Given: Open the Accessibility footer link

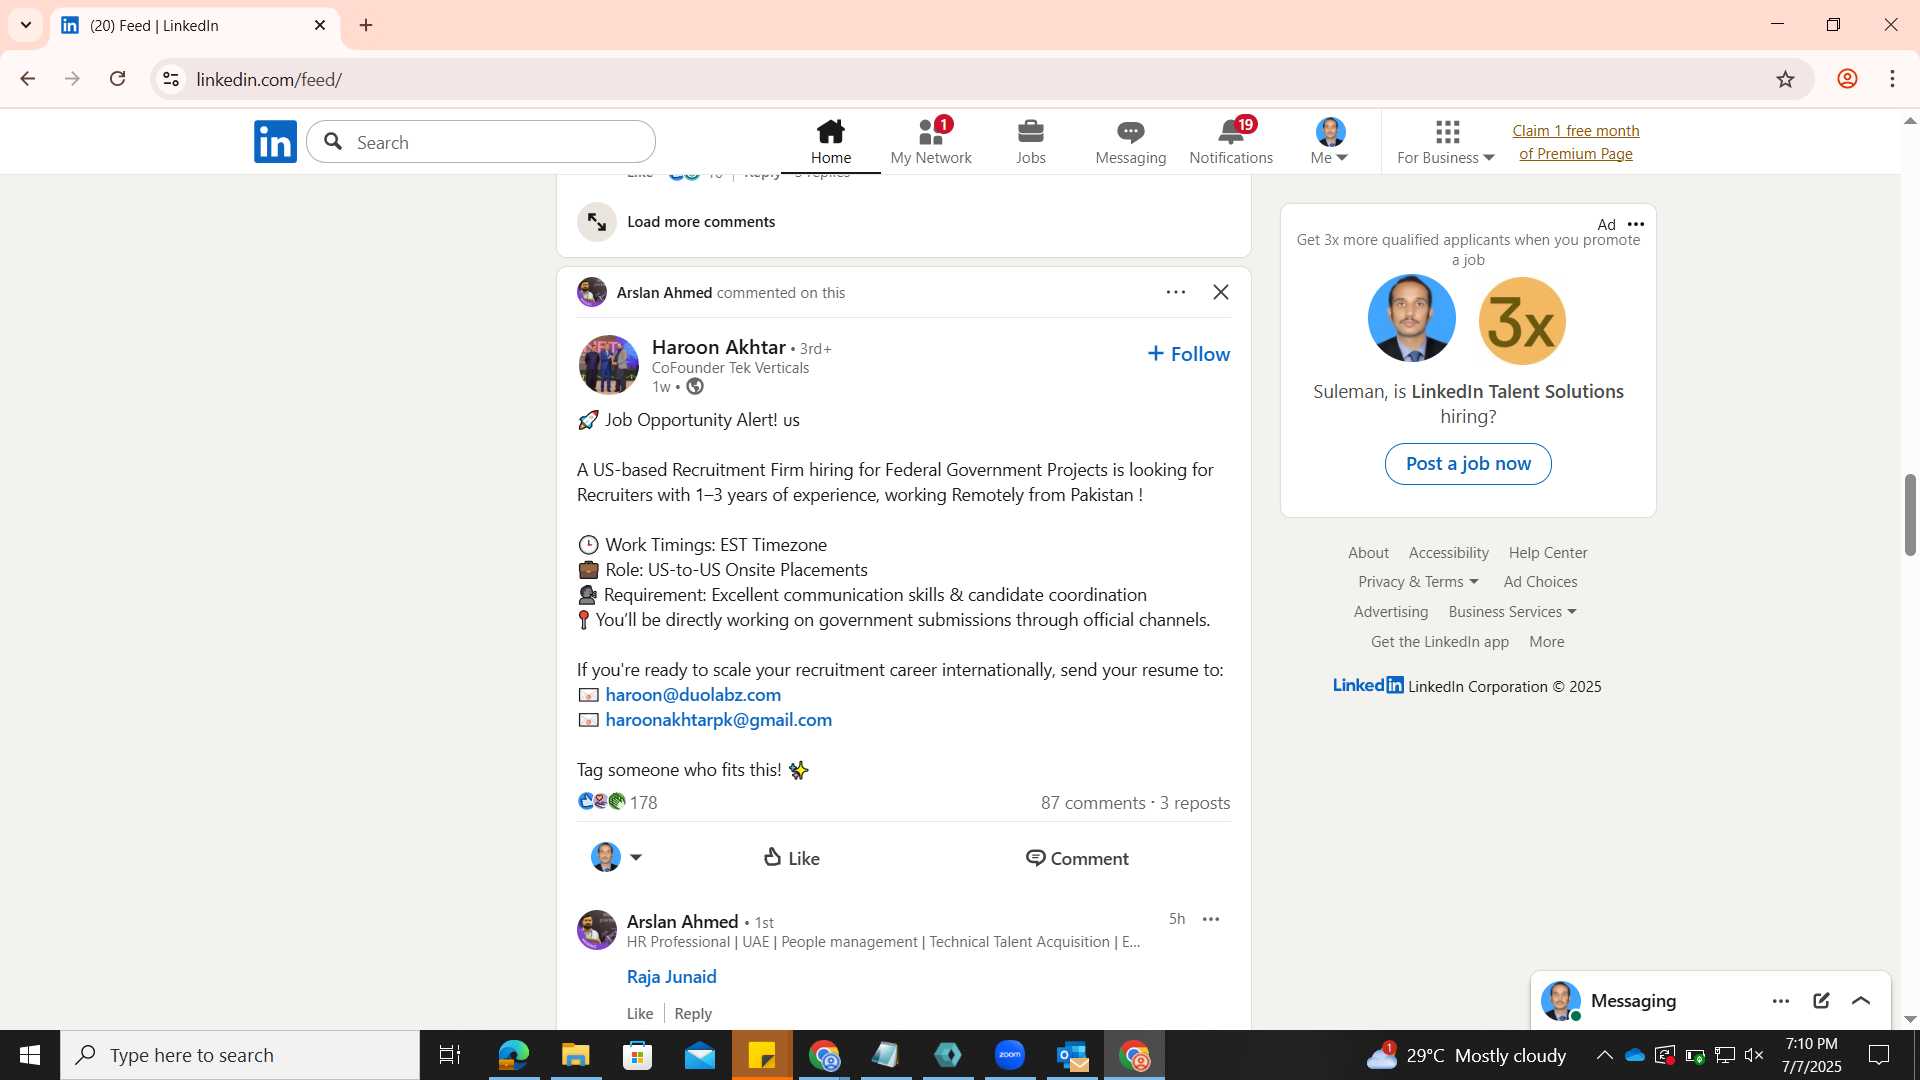Looking at the screenshot, I should coord(1448,553).
